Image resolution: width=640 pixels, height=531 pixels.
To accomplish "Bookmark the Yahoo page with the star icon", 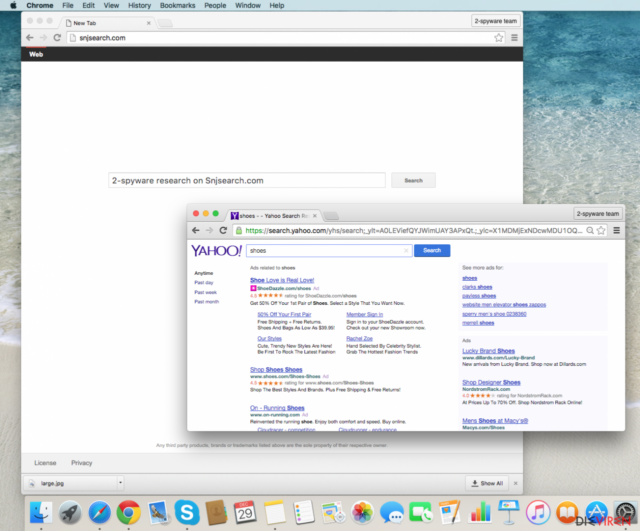I will 601,231.
